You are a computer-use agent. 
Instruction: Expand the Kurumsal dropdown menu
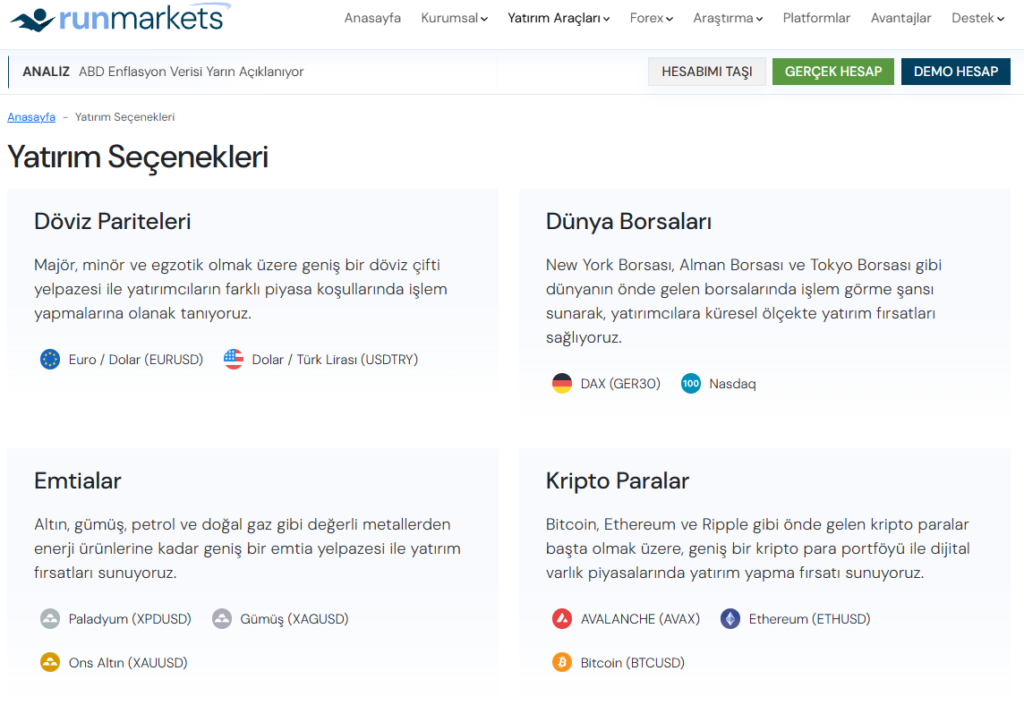454,18
